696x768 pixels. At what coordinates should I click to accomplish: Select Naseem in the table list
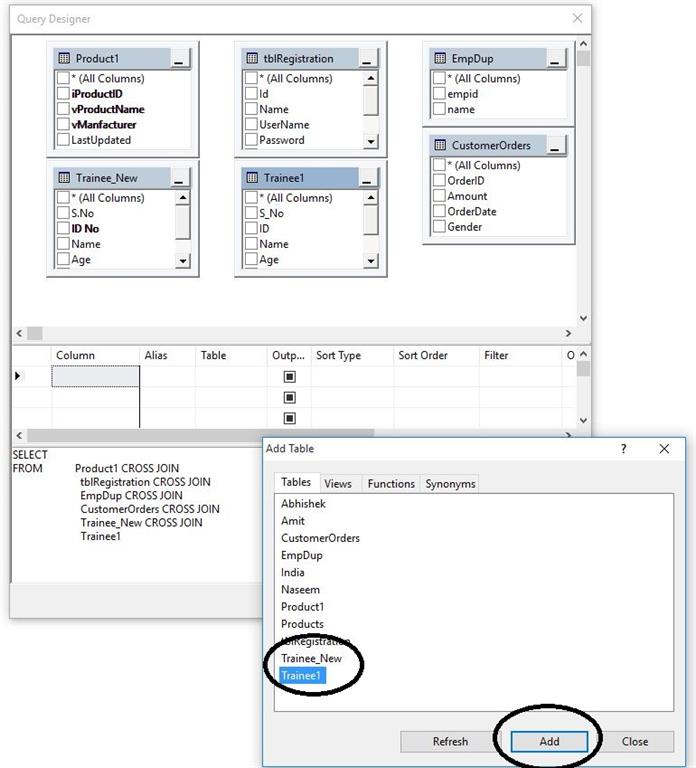(x=300, y=590)
